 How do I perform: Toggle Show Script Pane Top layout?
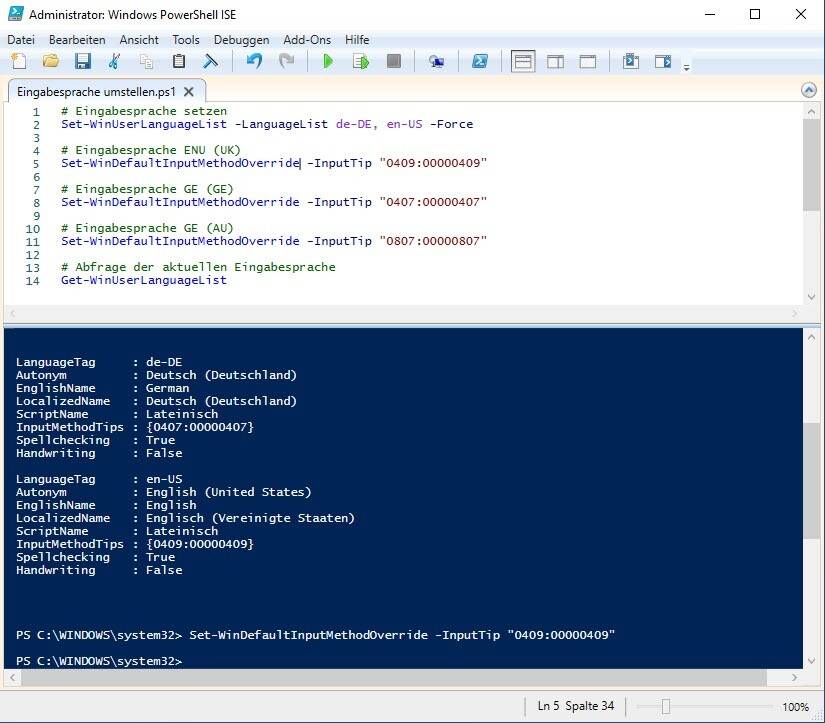pyautogui.click(x=523, y=62)
